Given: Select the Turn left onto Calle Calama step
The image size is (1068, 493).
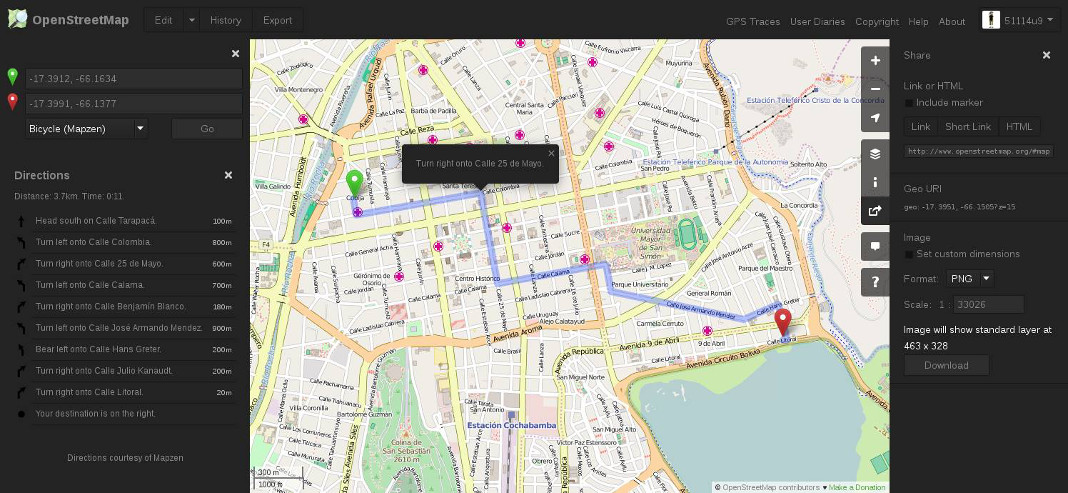Looking at the screenshot, I should (125, 285).
